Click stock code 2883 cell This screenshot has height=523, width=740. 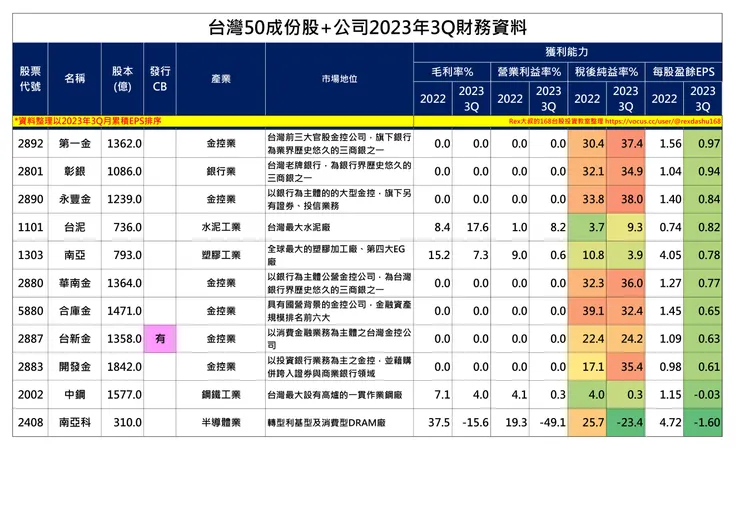click(x=30, y=366)
